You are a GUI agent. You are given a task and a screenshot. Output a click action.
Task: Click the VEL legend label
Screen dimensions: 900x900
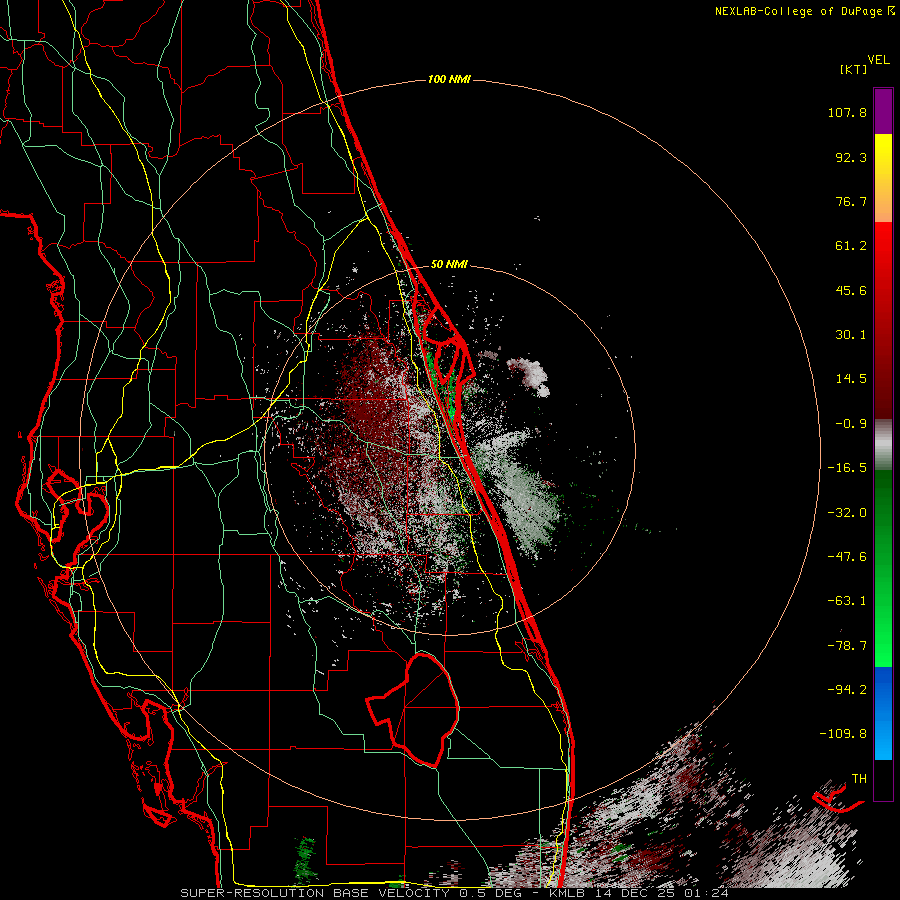coord(878,60)
